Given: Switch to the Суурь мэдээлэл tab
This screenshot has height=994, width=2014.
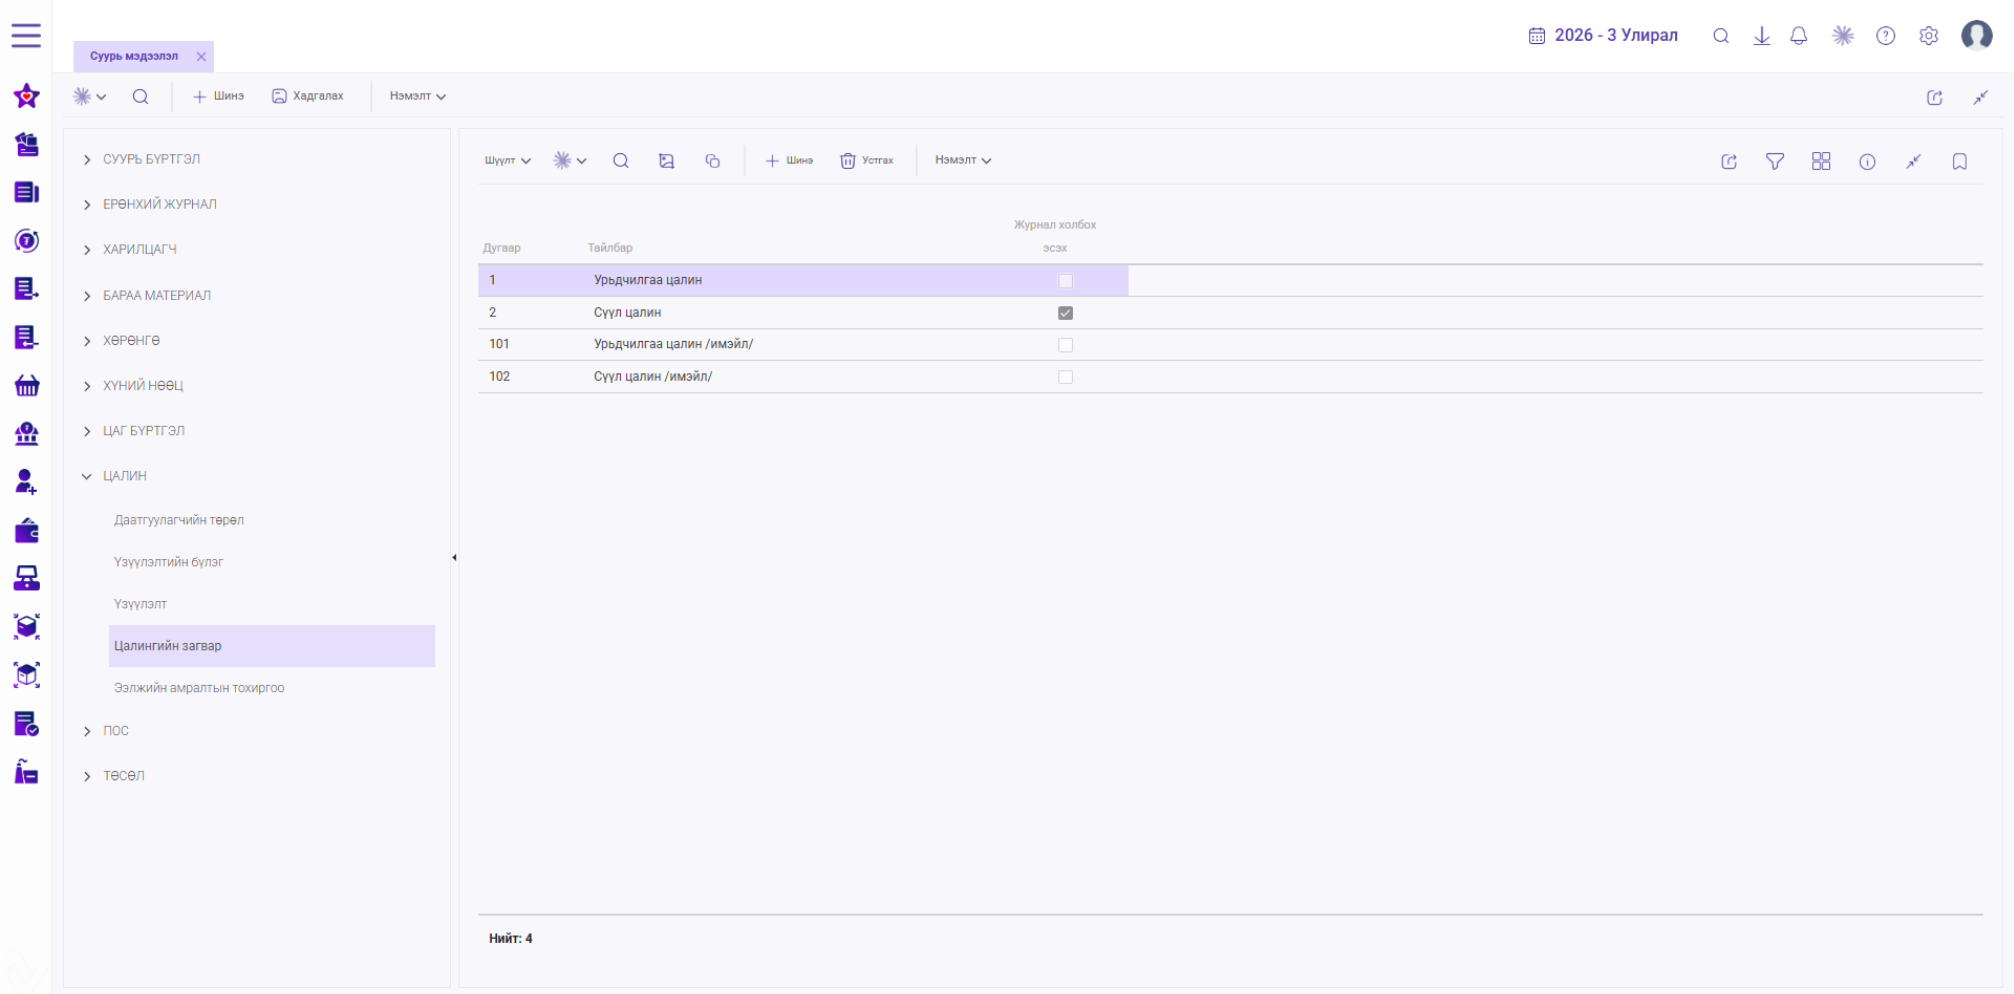Looking at the screenshot, I should [x=134, y=56].
